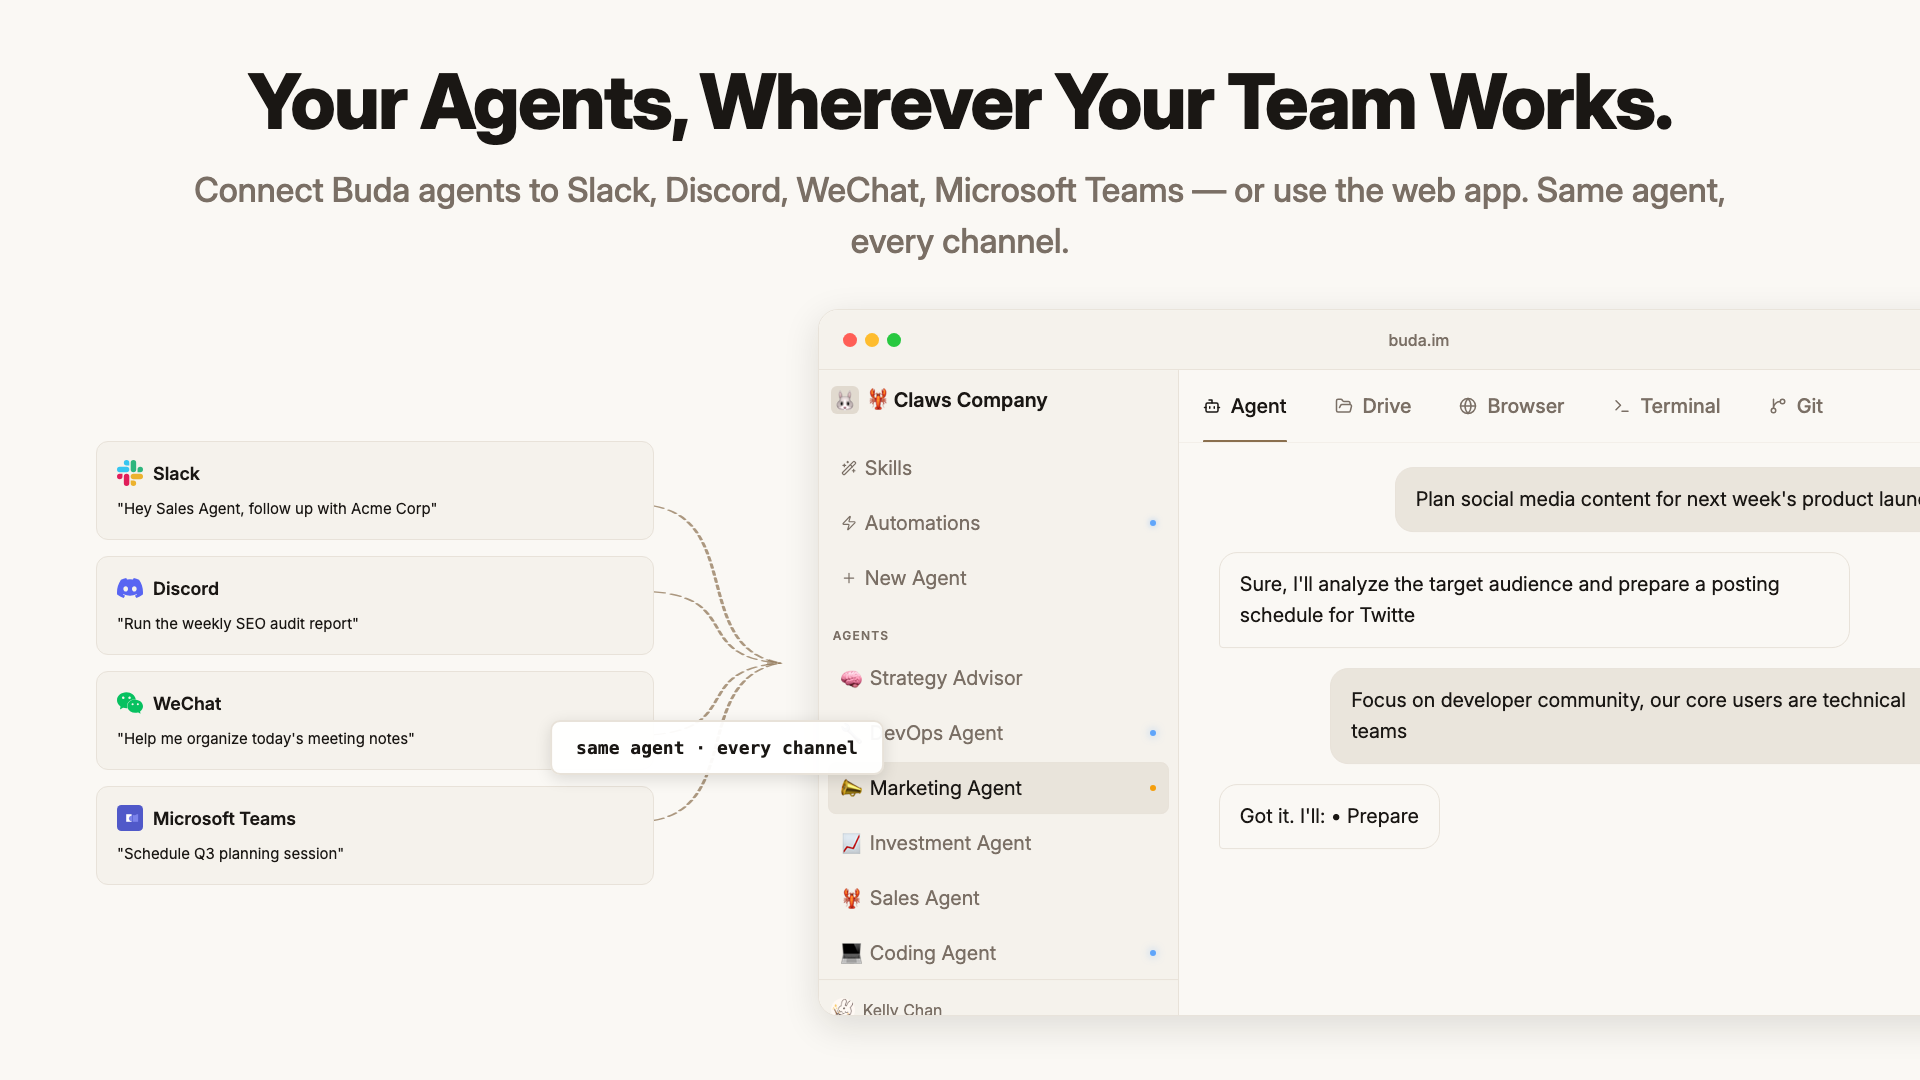Click the plus icon beside New Agent
Viewport: 1920px width, 1080px height.
pyautogui.click(x=849, y=578)
